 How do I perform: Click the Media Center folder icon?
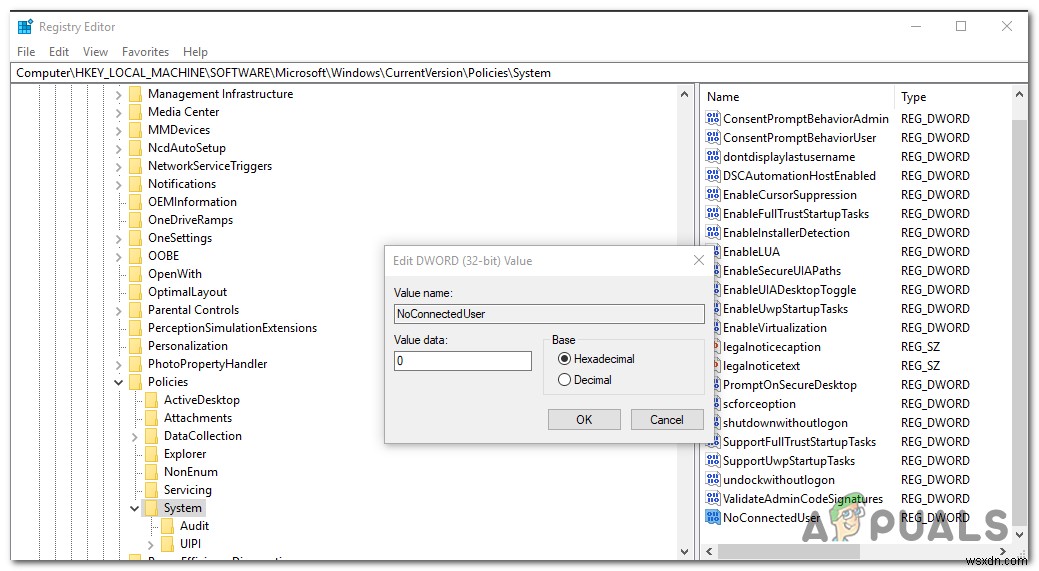(x=136, y=112)
